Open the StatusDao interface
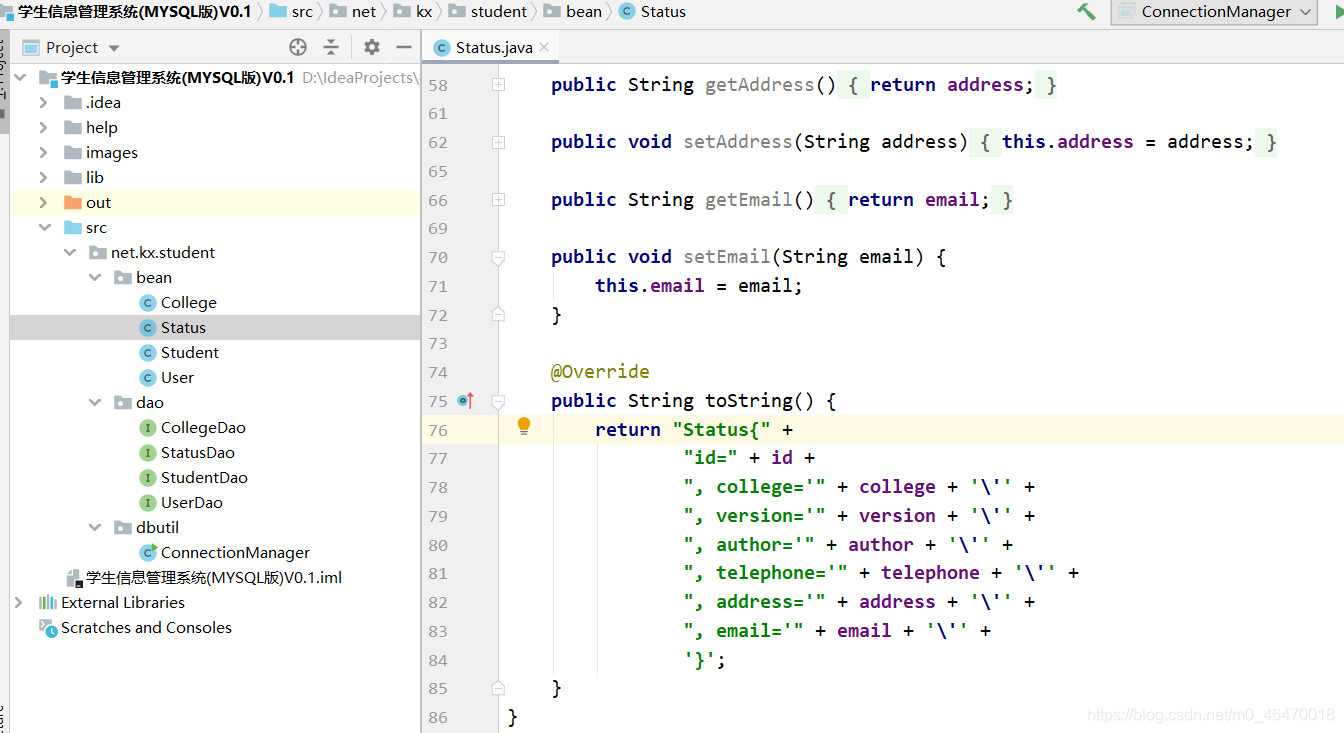The image size is (1344, 733). (197, 452)
